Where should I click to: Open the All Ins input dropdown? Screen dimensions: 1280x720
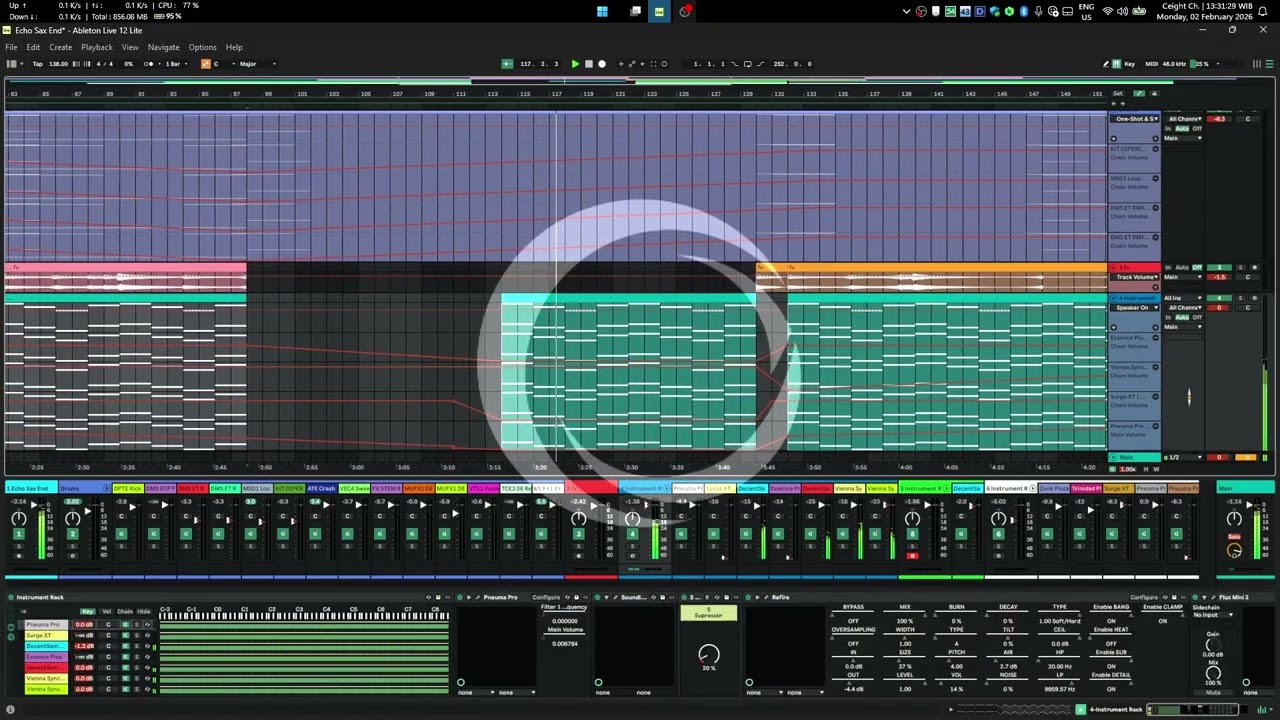[x=1185, y=298]
